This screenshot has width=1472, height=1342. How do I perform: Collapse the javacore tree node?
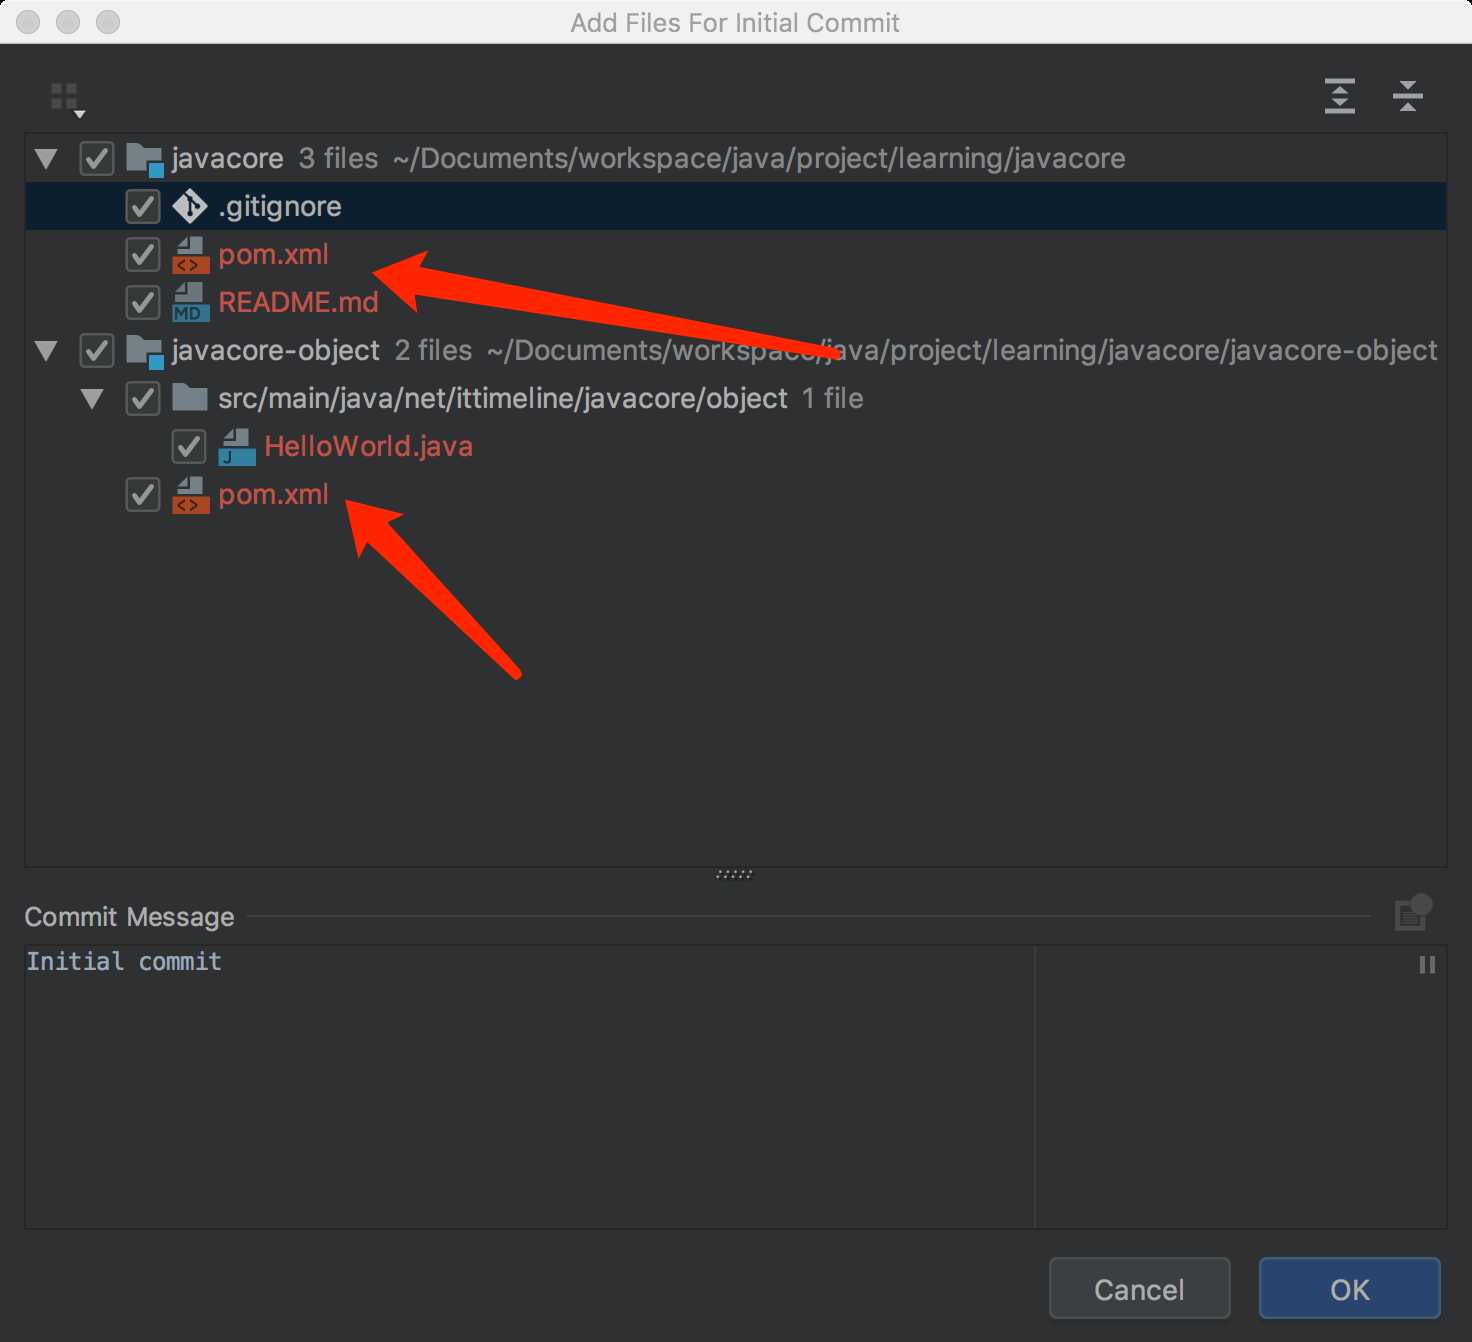point(46,159)
